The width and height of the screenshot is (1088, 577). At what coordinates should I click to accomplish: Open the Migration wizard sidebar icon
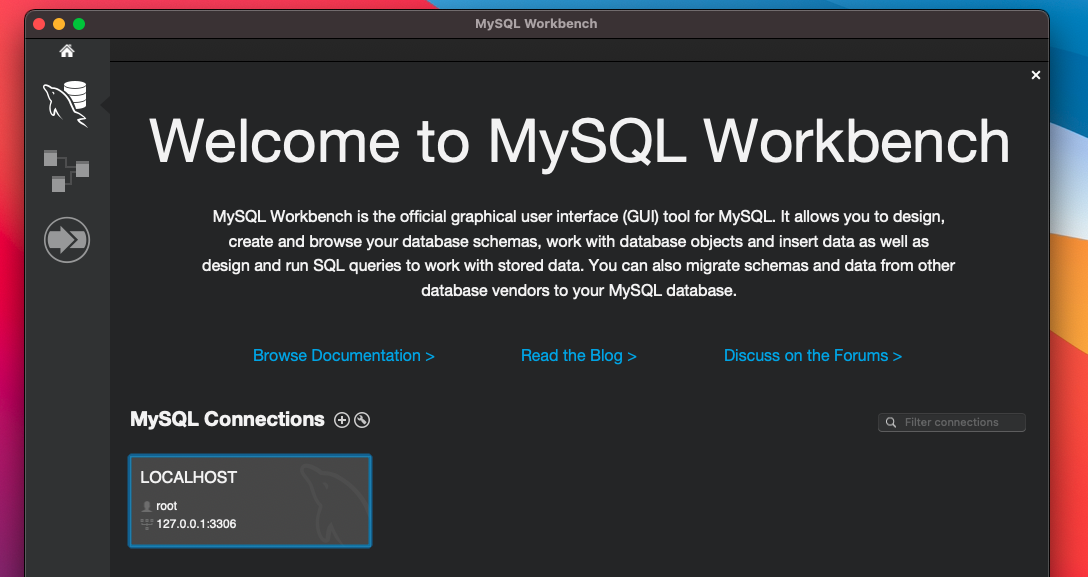tap(67, 240)
